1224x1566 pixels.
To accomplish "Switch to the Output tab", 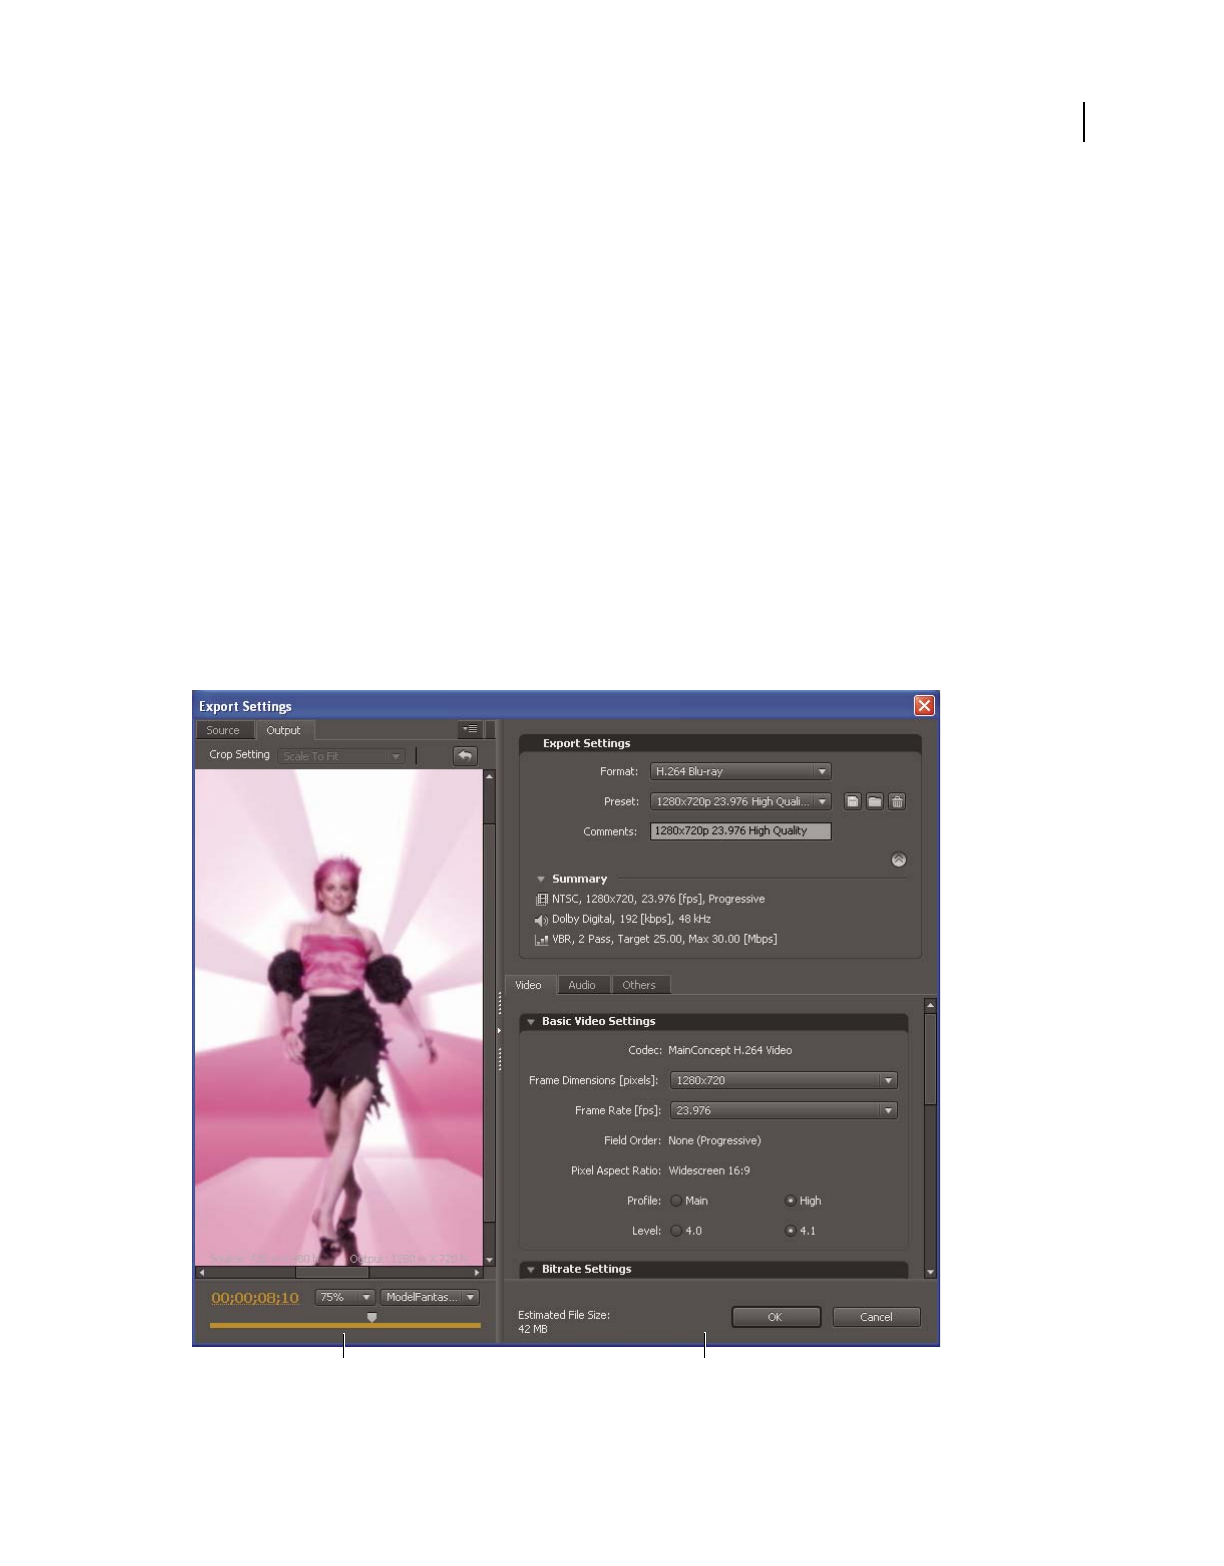I will coord(284,731).
